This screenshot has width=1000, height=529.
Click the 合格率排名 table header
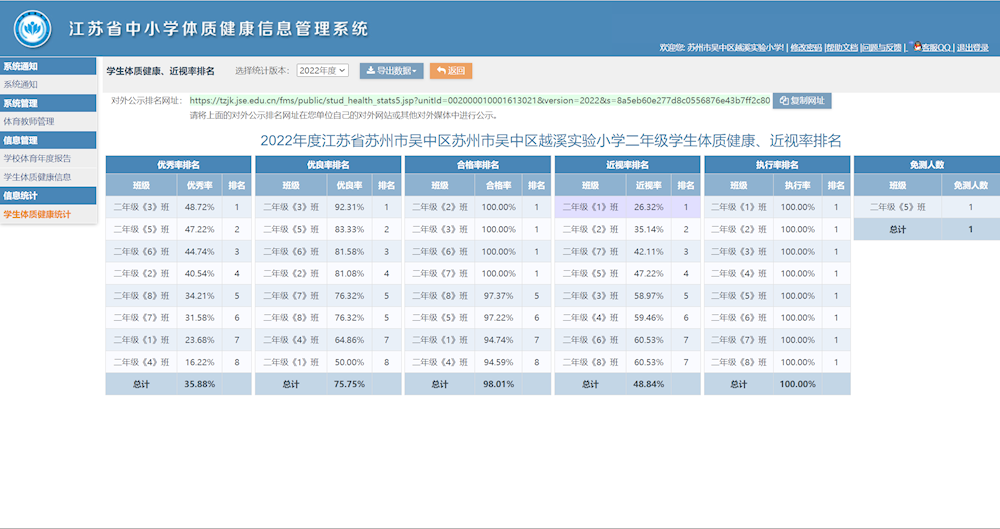pyautogui.click(x=478, y=165)
